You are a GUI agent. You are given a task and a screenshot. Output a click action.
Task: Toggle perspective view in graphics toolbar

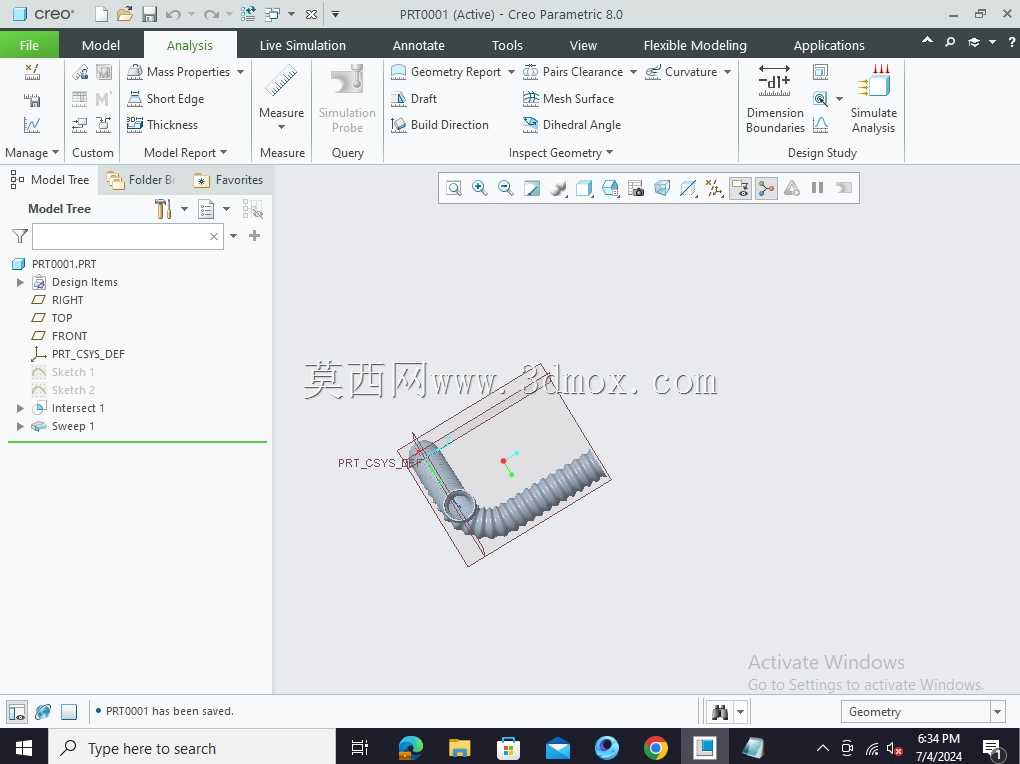pyautogui.click(x=662, y=188)
